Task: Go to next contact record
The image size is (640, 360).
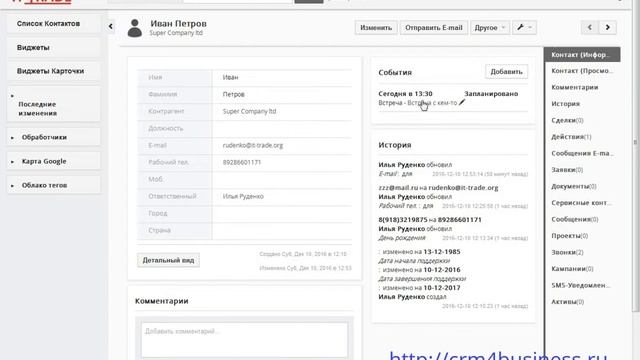Action: coord(608,27)
